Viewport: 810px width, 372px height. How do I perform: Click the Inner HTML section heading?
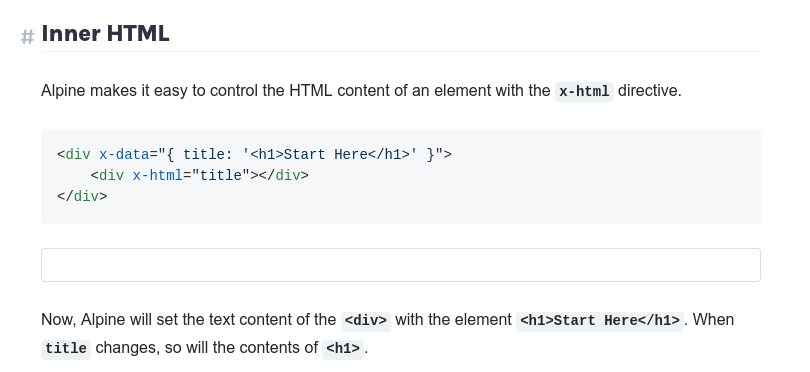(105, 34)
